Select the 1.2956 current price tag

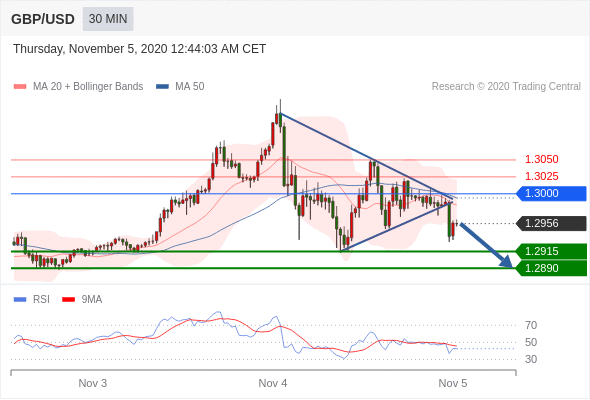tap(551, 224)
